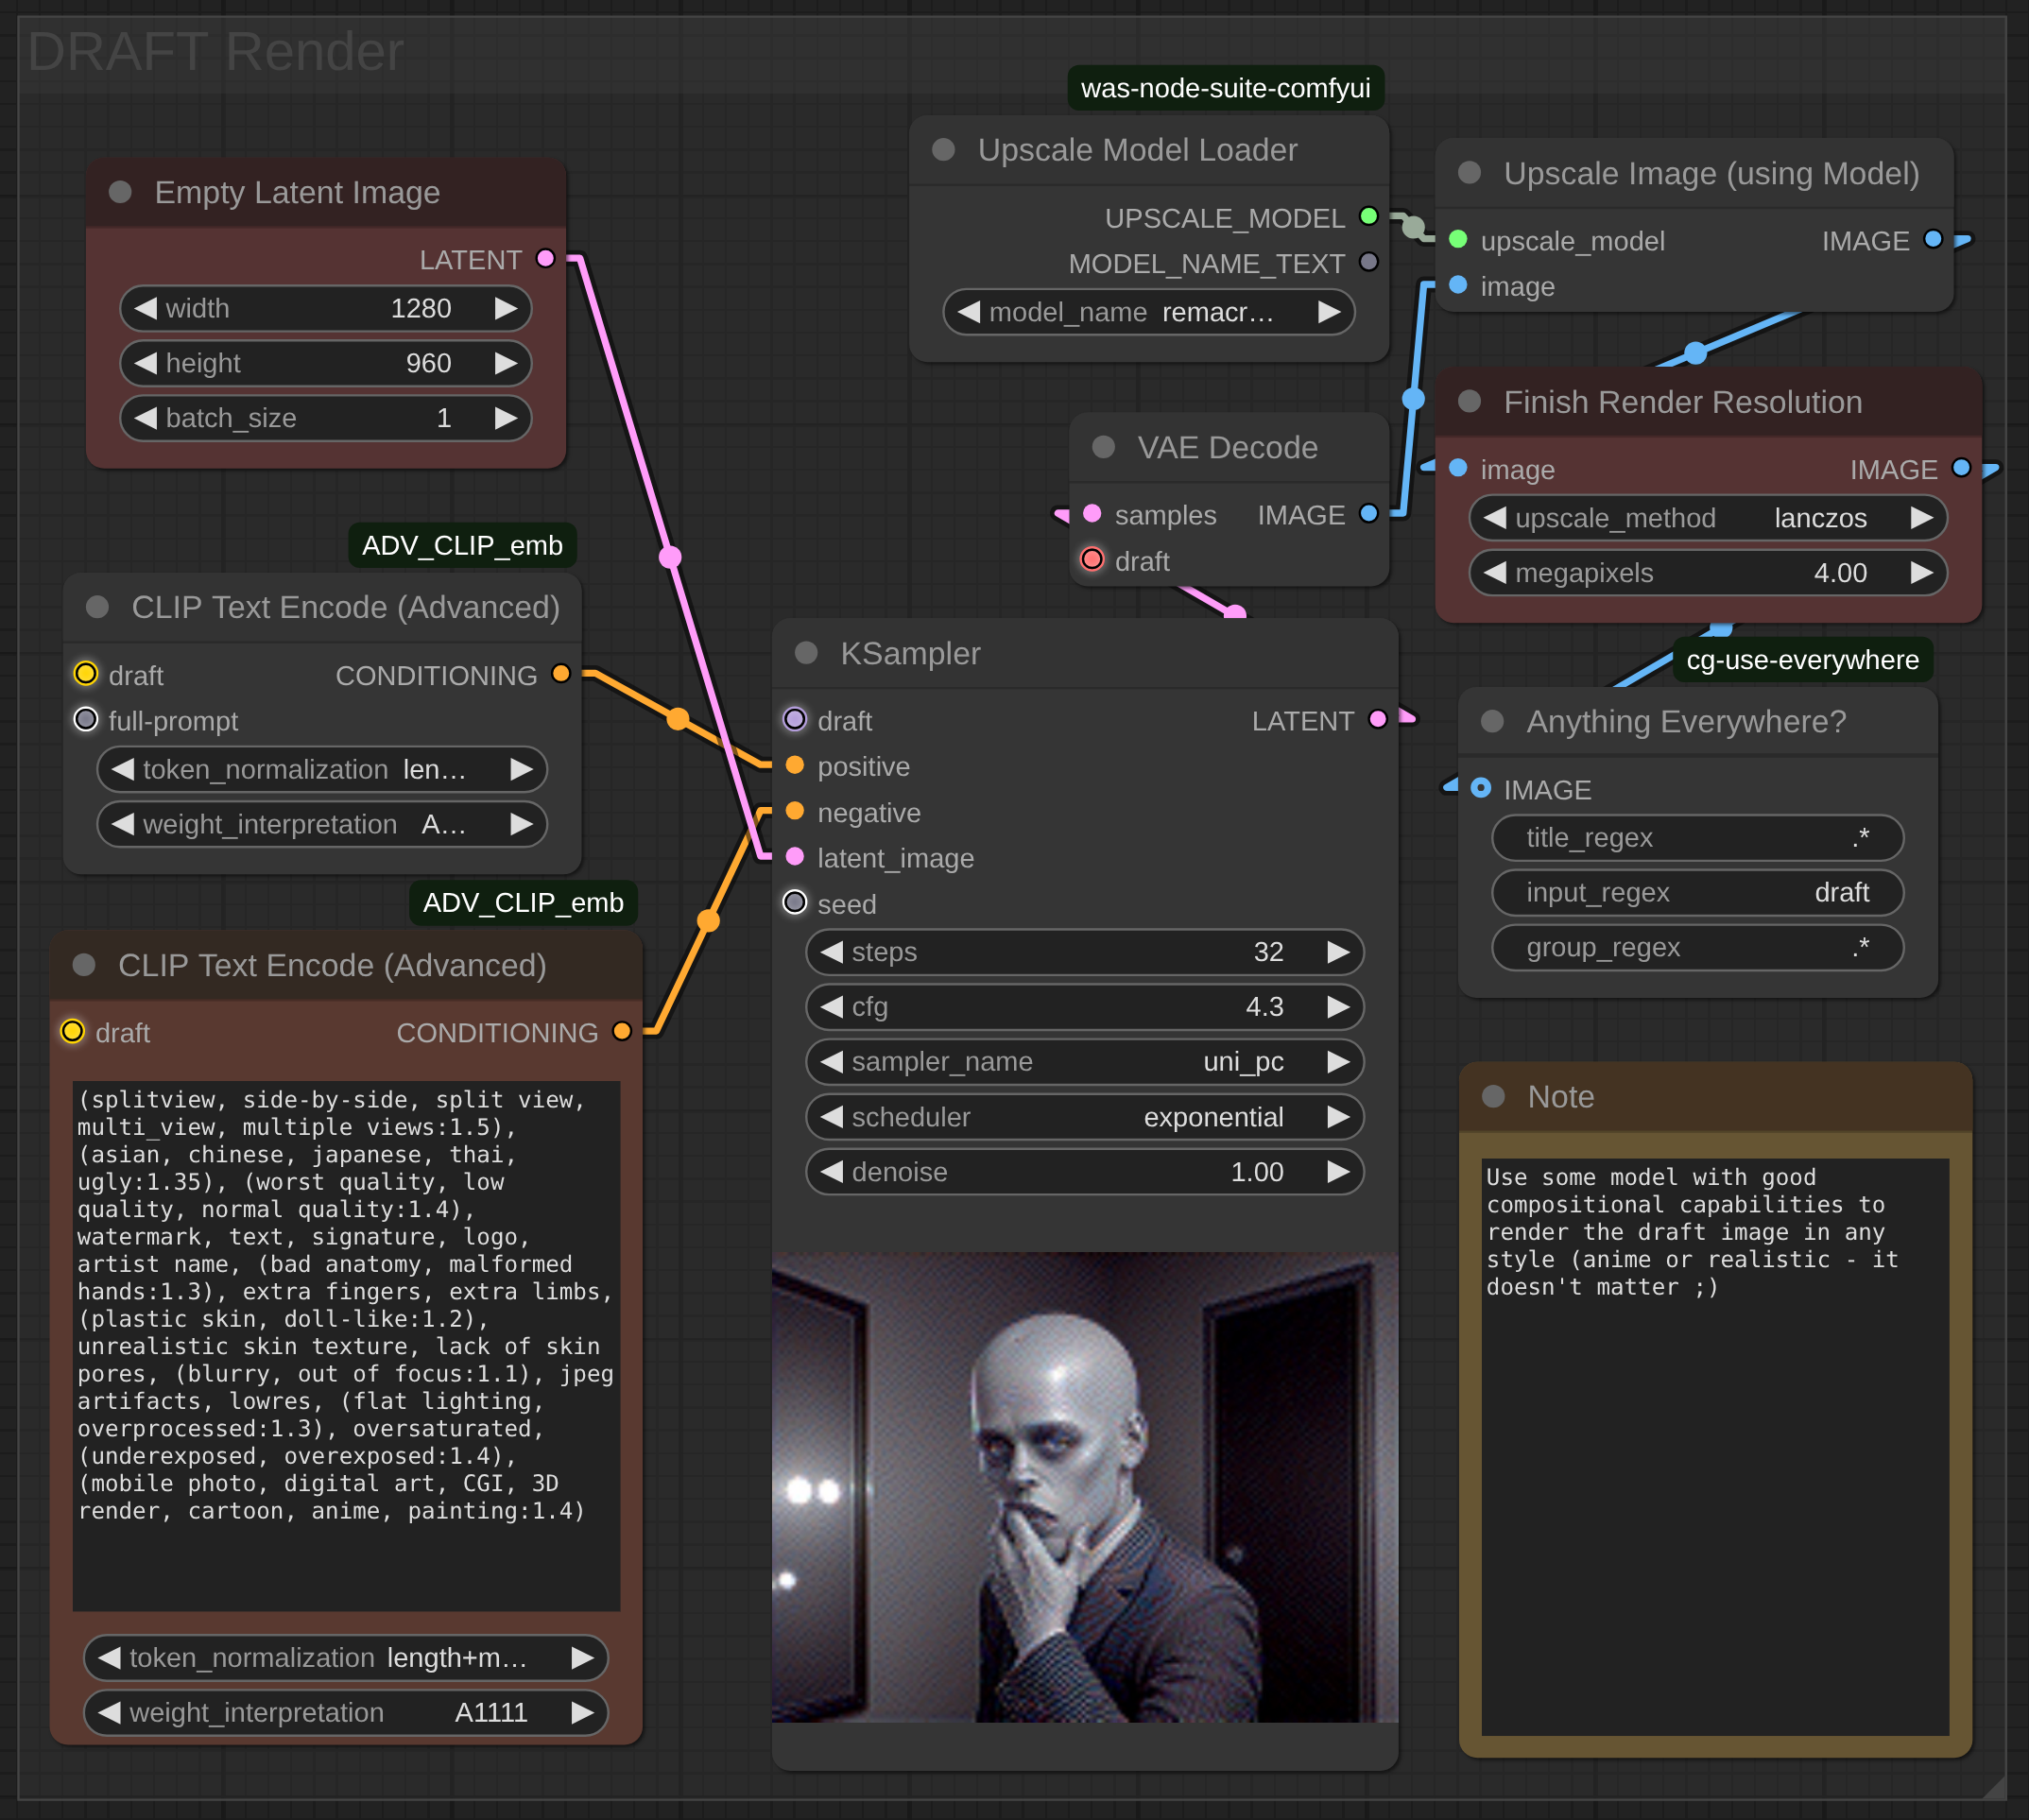Image resolution: width=2029 pixels, height=1820 pixels.
Task: Collapse the Empty Latent Image node dot
Action: point(120,192)
